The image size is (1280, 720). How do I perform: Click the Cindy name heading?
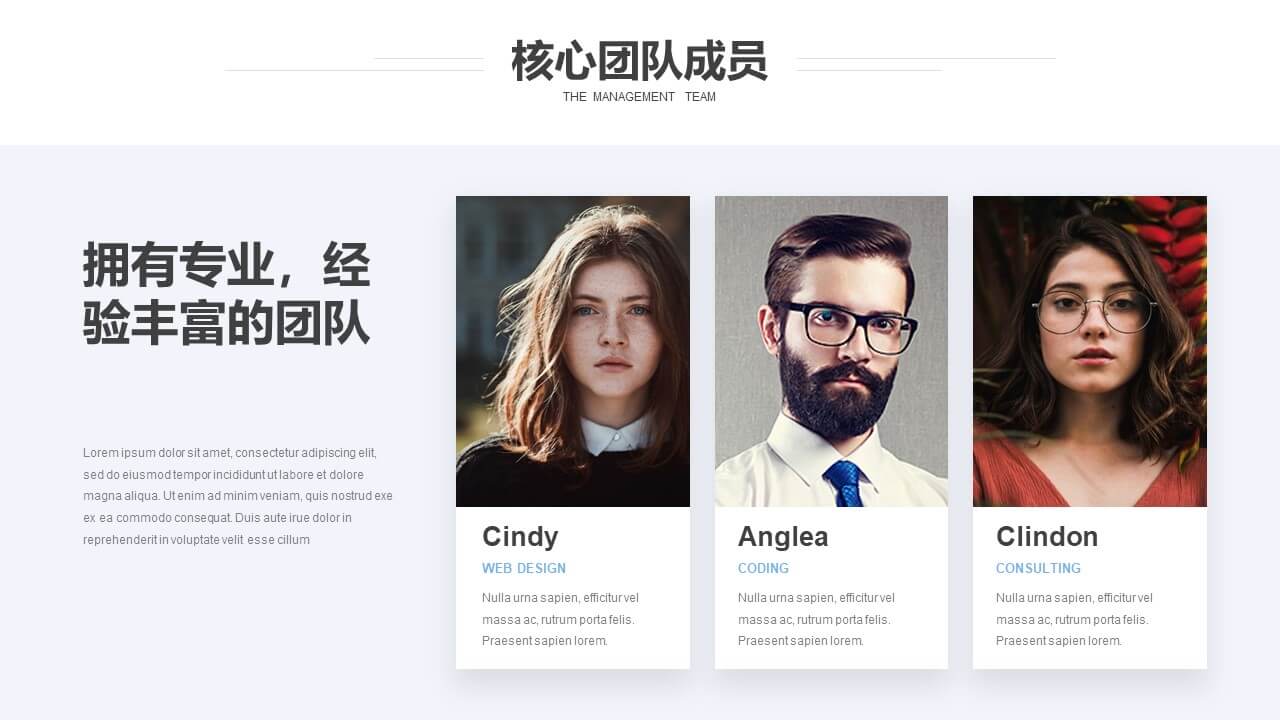(520, 537)
